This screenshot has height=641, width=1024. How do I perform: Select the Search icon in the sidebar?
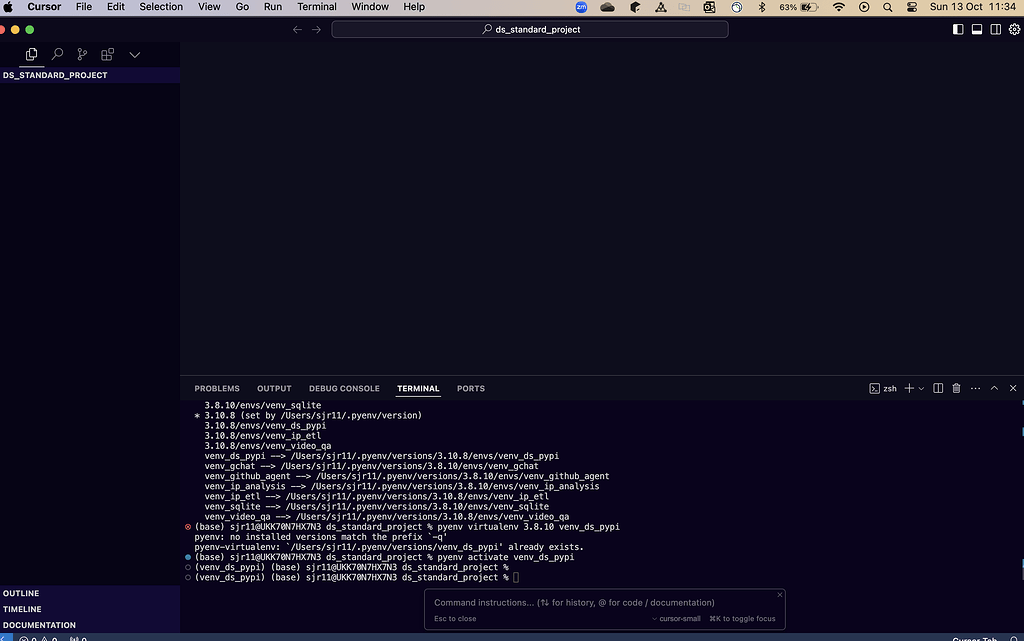(57, 54)
